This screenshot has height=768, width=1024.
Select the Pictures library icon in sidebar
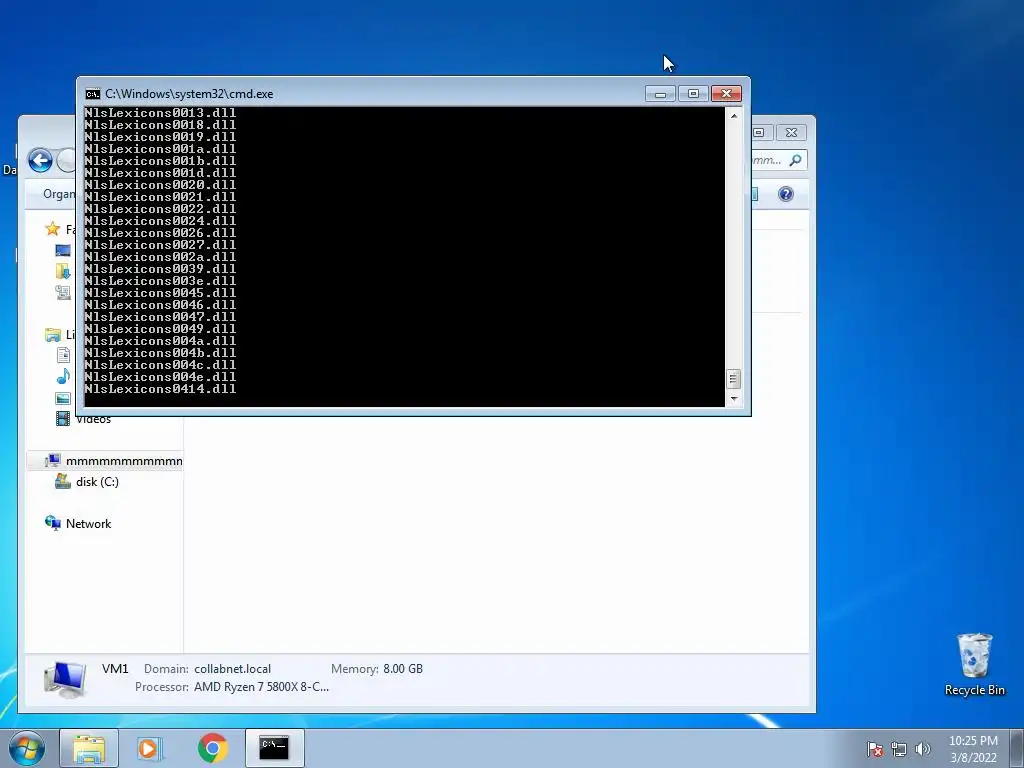(63, 398)
